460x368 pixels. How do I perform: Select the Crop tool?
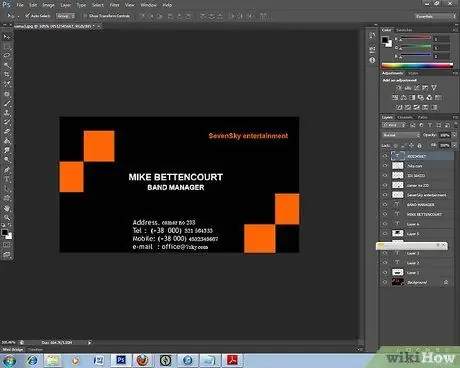tap(7, 75)
